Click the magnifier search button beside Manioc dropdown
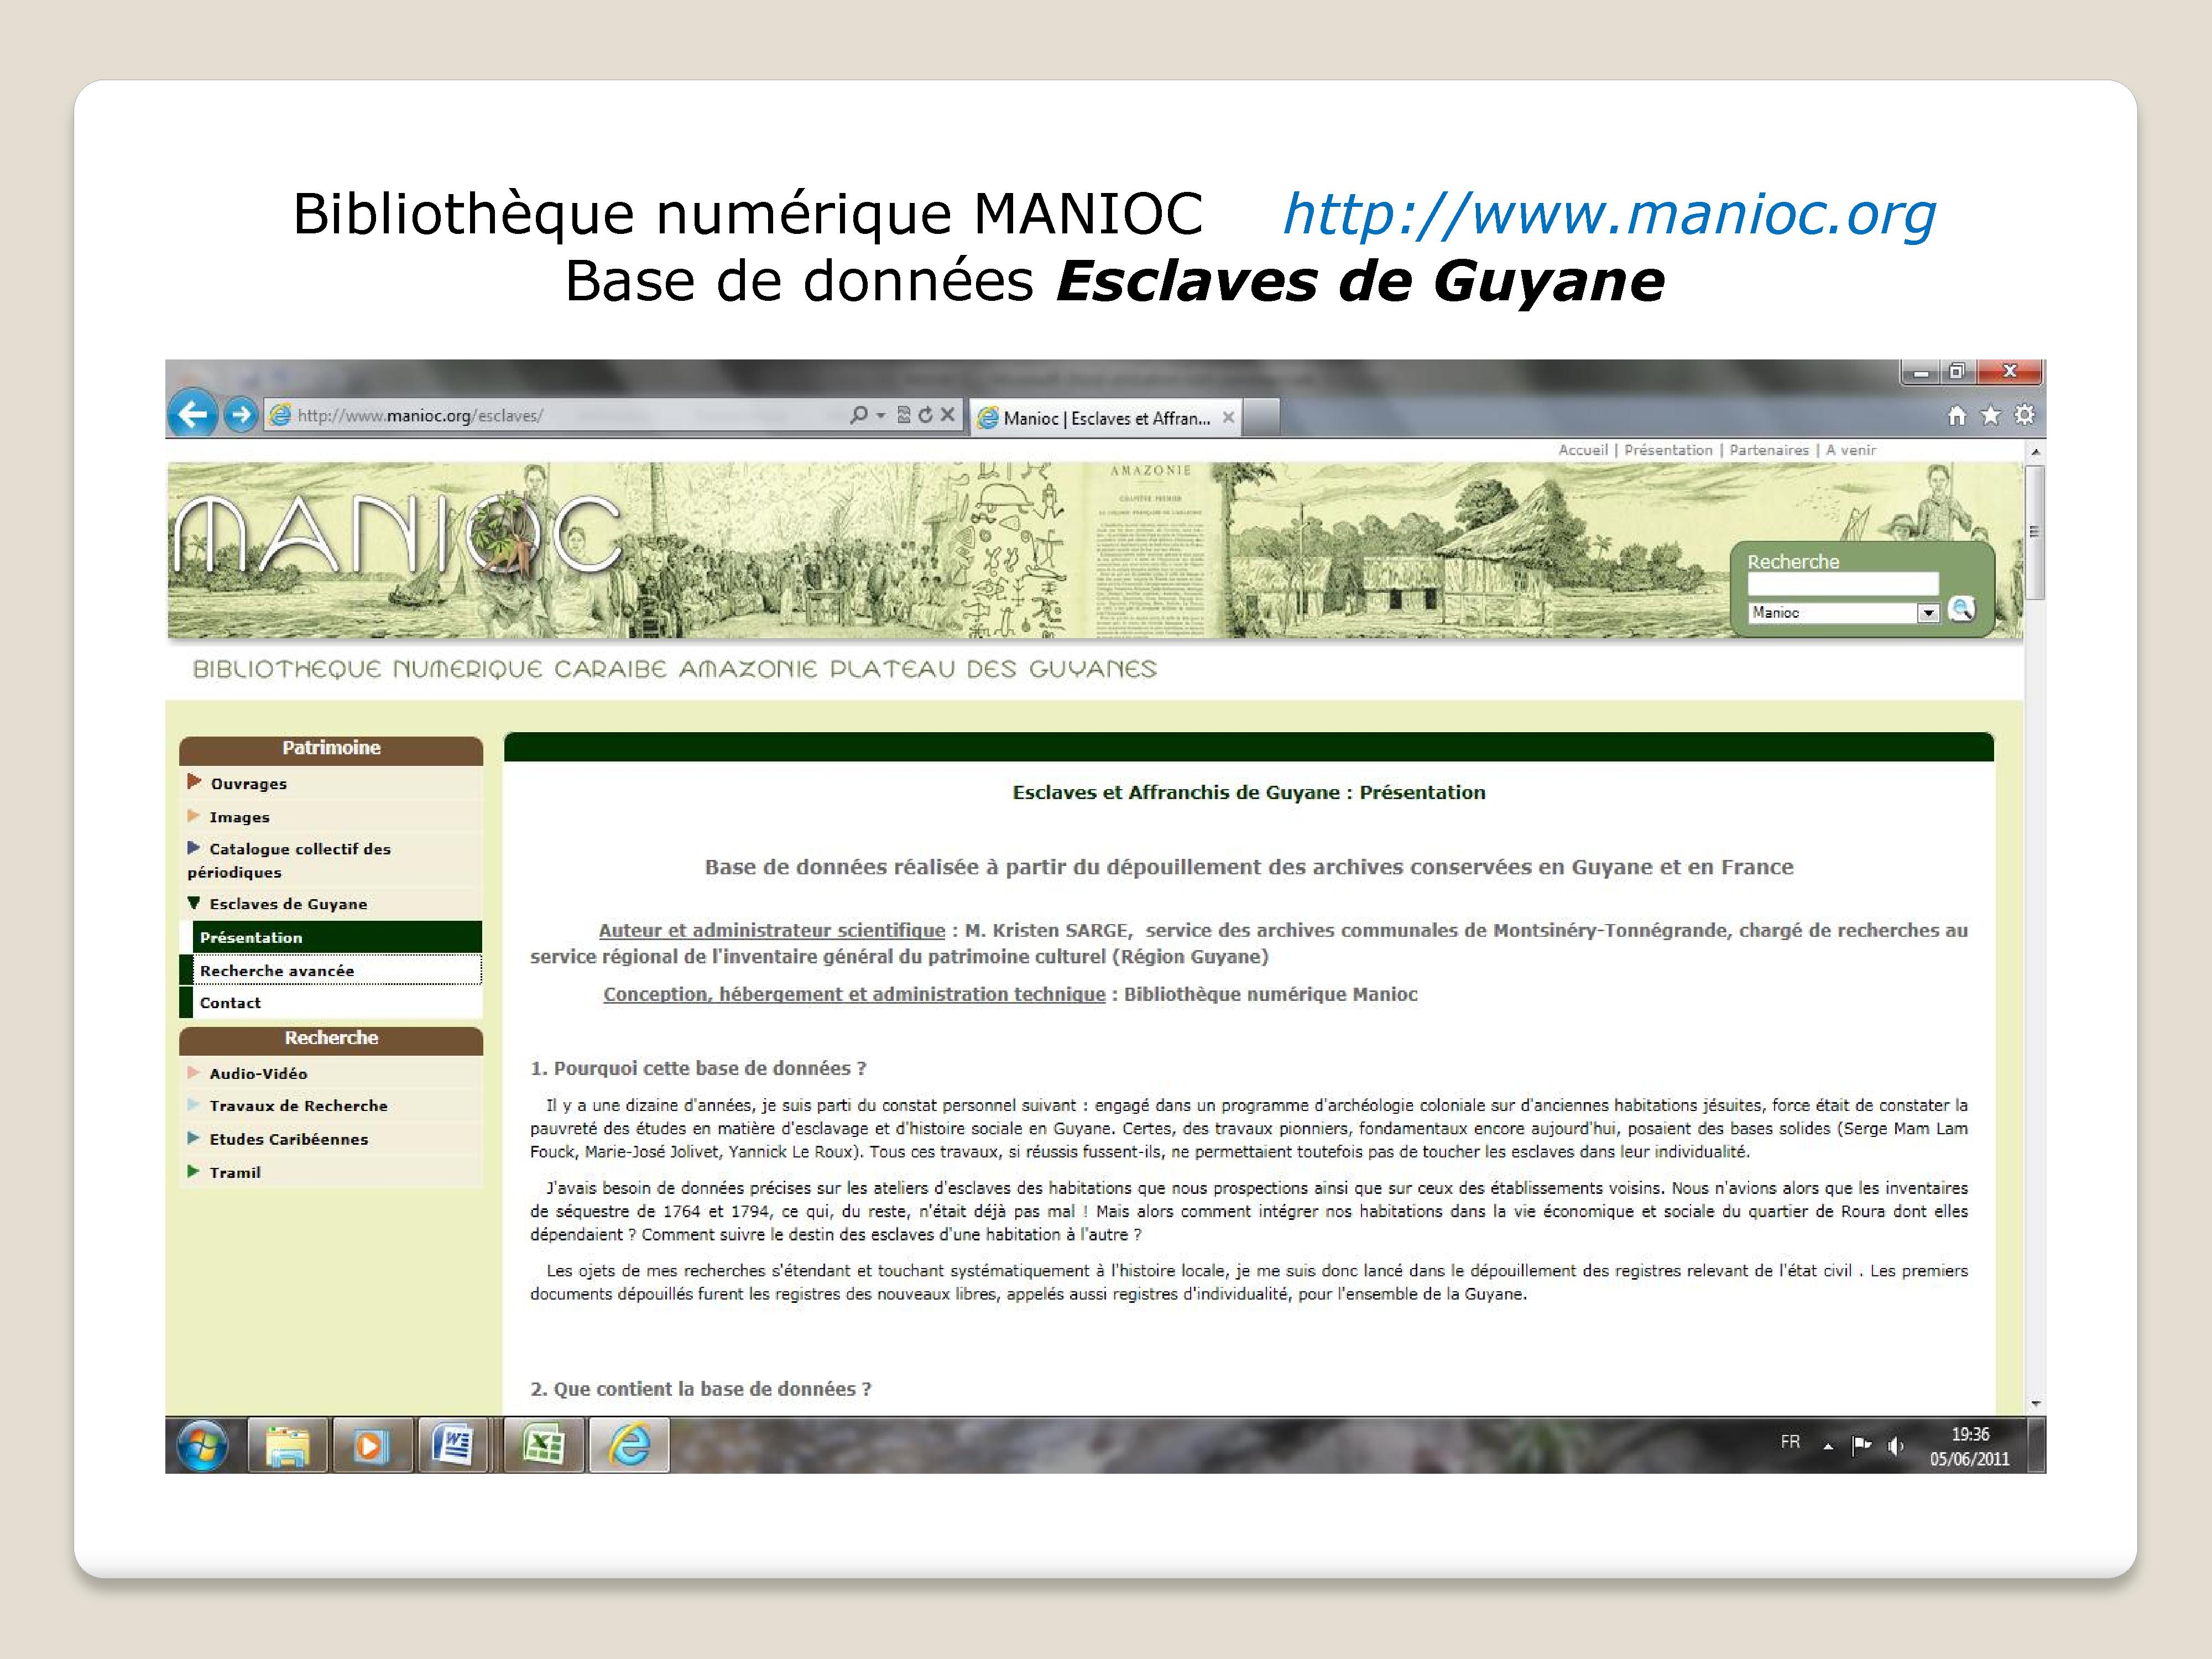This screenshot has height=1659, width=2212. tap(1962, 609)
